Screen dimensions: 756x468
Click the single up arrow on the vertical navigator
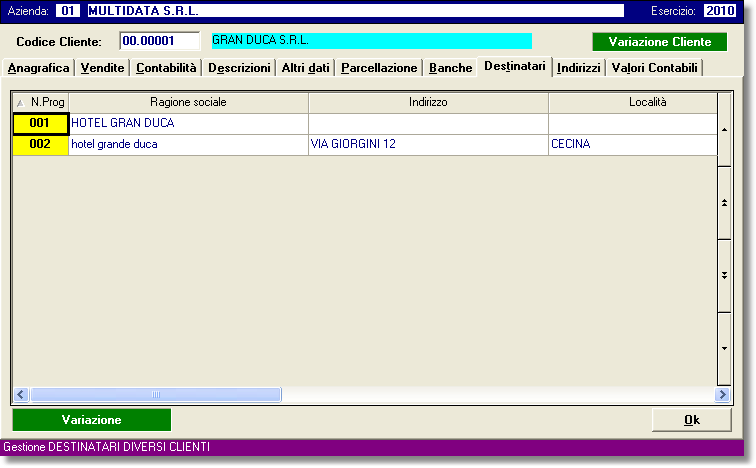pyautogui.click(x=724, y=130)
